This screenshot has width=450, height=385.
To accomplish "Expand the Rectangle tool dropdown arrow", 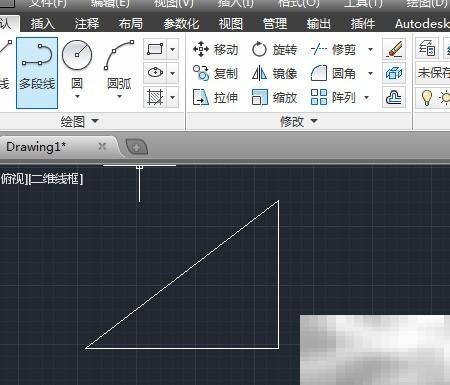I will (x=172, y=49).
